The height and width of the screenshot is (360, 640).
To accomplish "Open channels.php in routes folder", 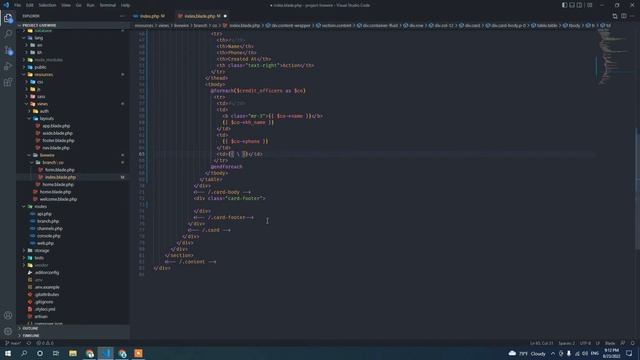I will (x=50, y=229).
